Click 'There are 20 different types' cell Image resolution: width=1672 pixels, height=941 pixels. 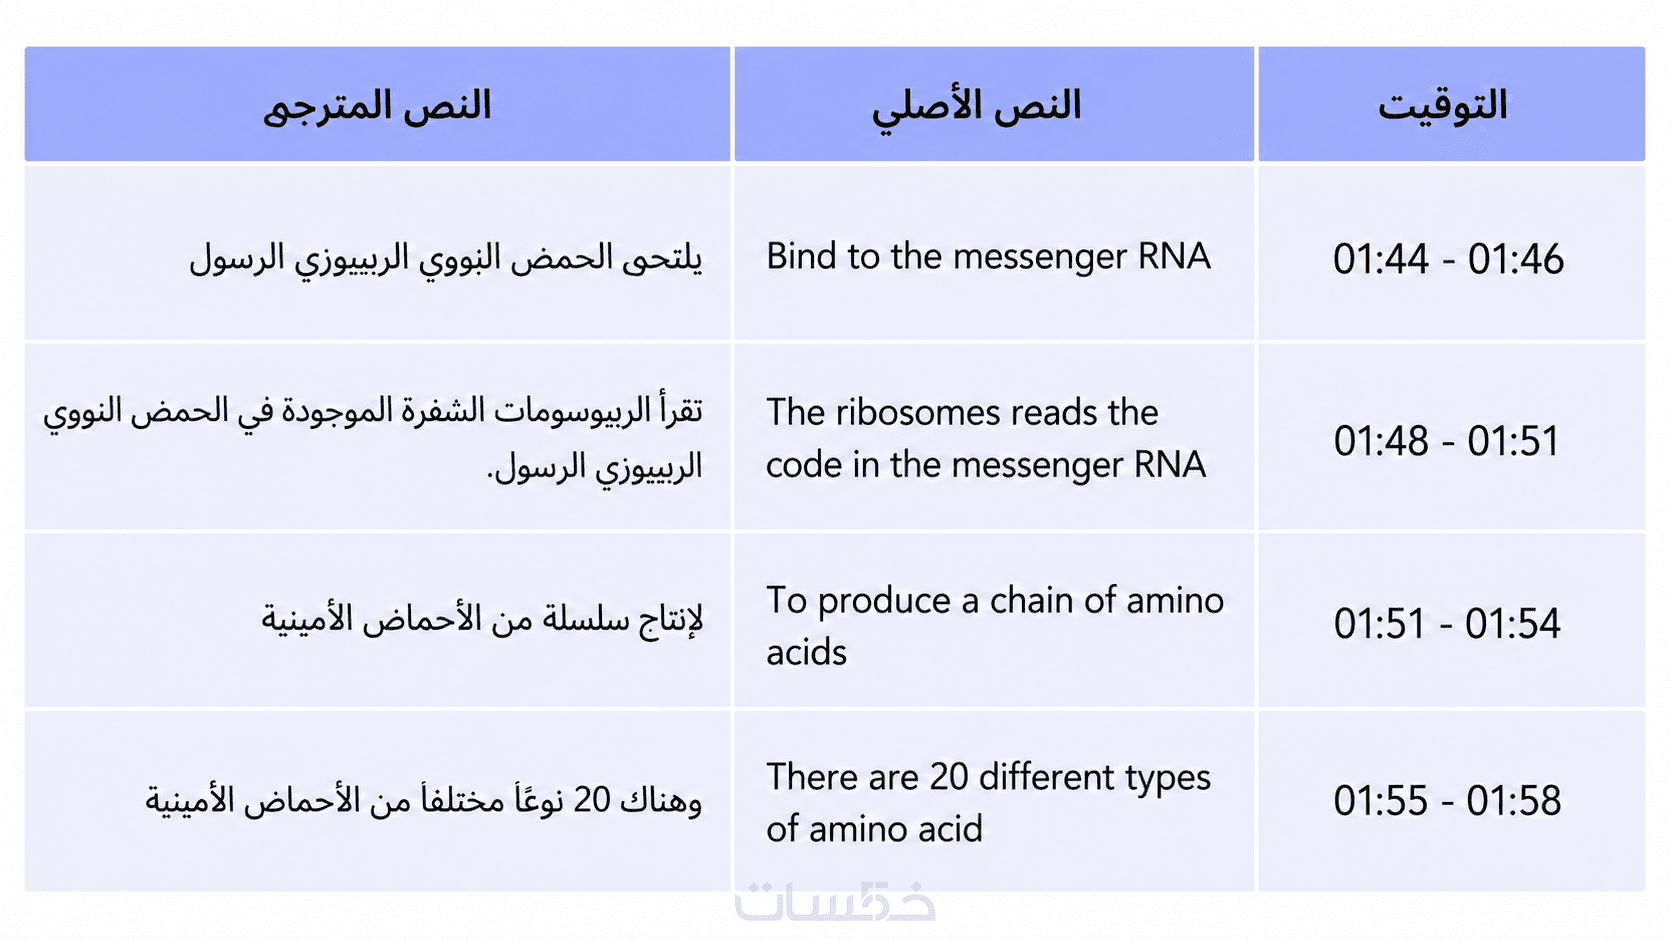988,803
